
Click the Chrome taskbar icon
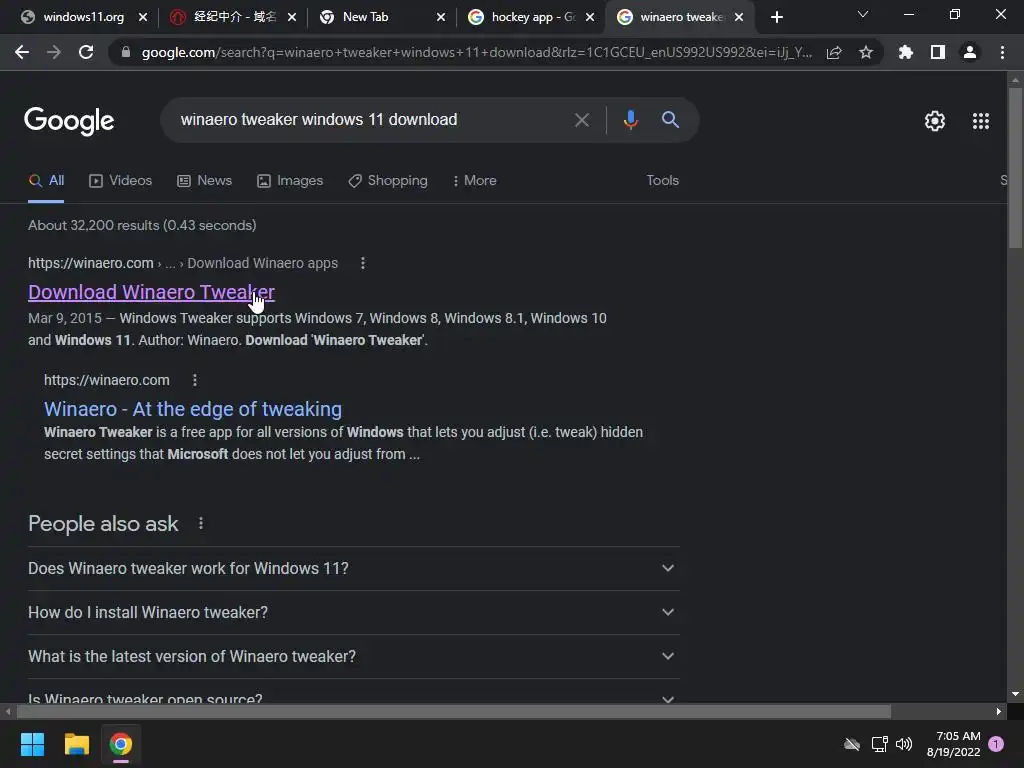(121, 744)
